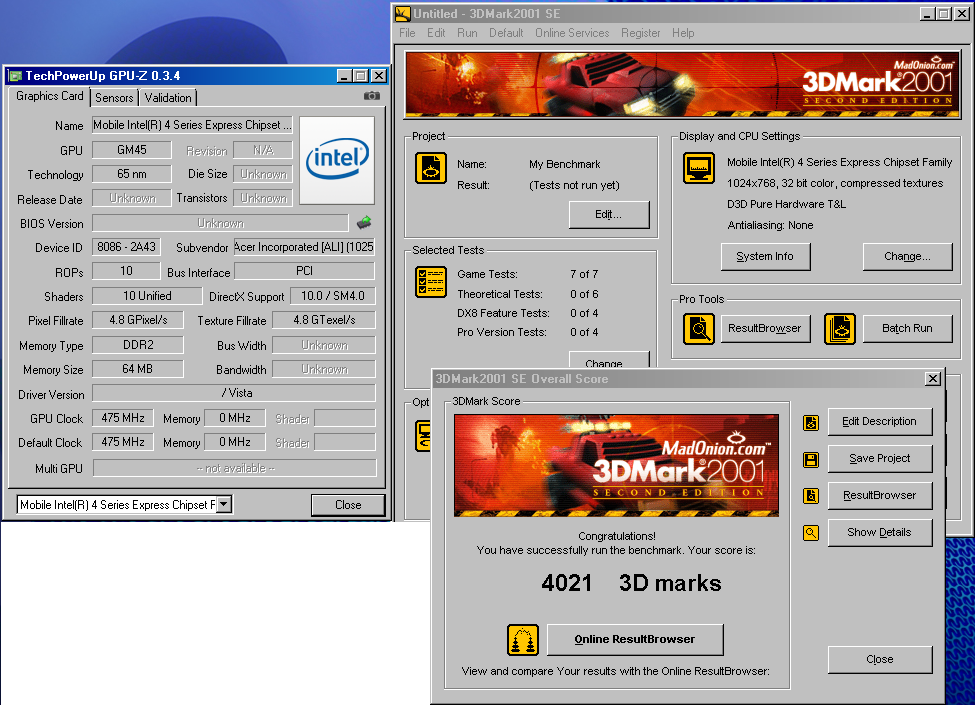The image size is (975, 705).
Task: Open the Edit menu in 3DMark2001
Action: tap(436, 33)
